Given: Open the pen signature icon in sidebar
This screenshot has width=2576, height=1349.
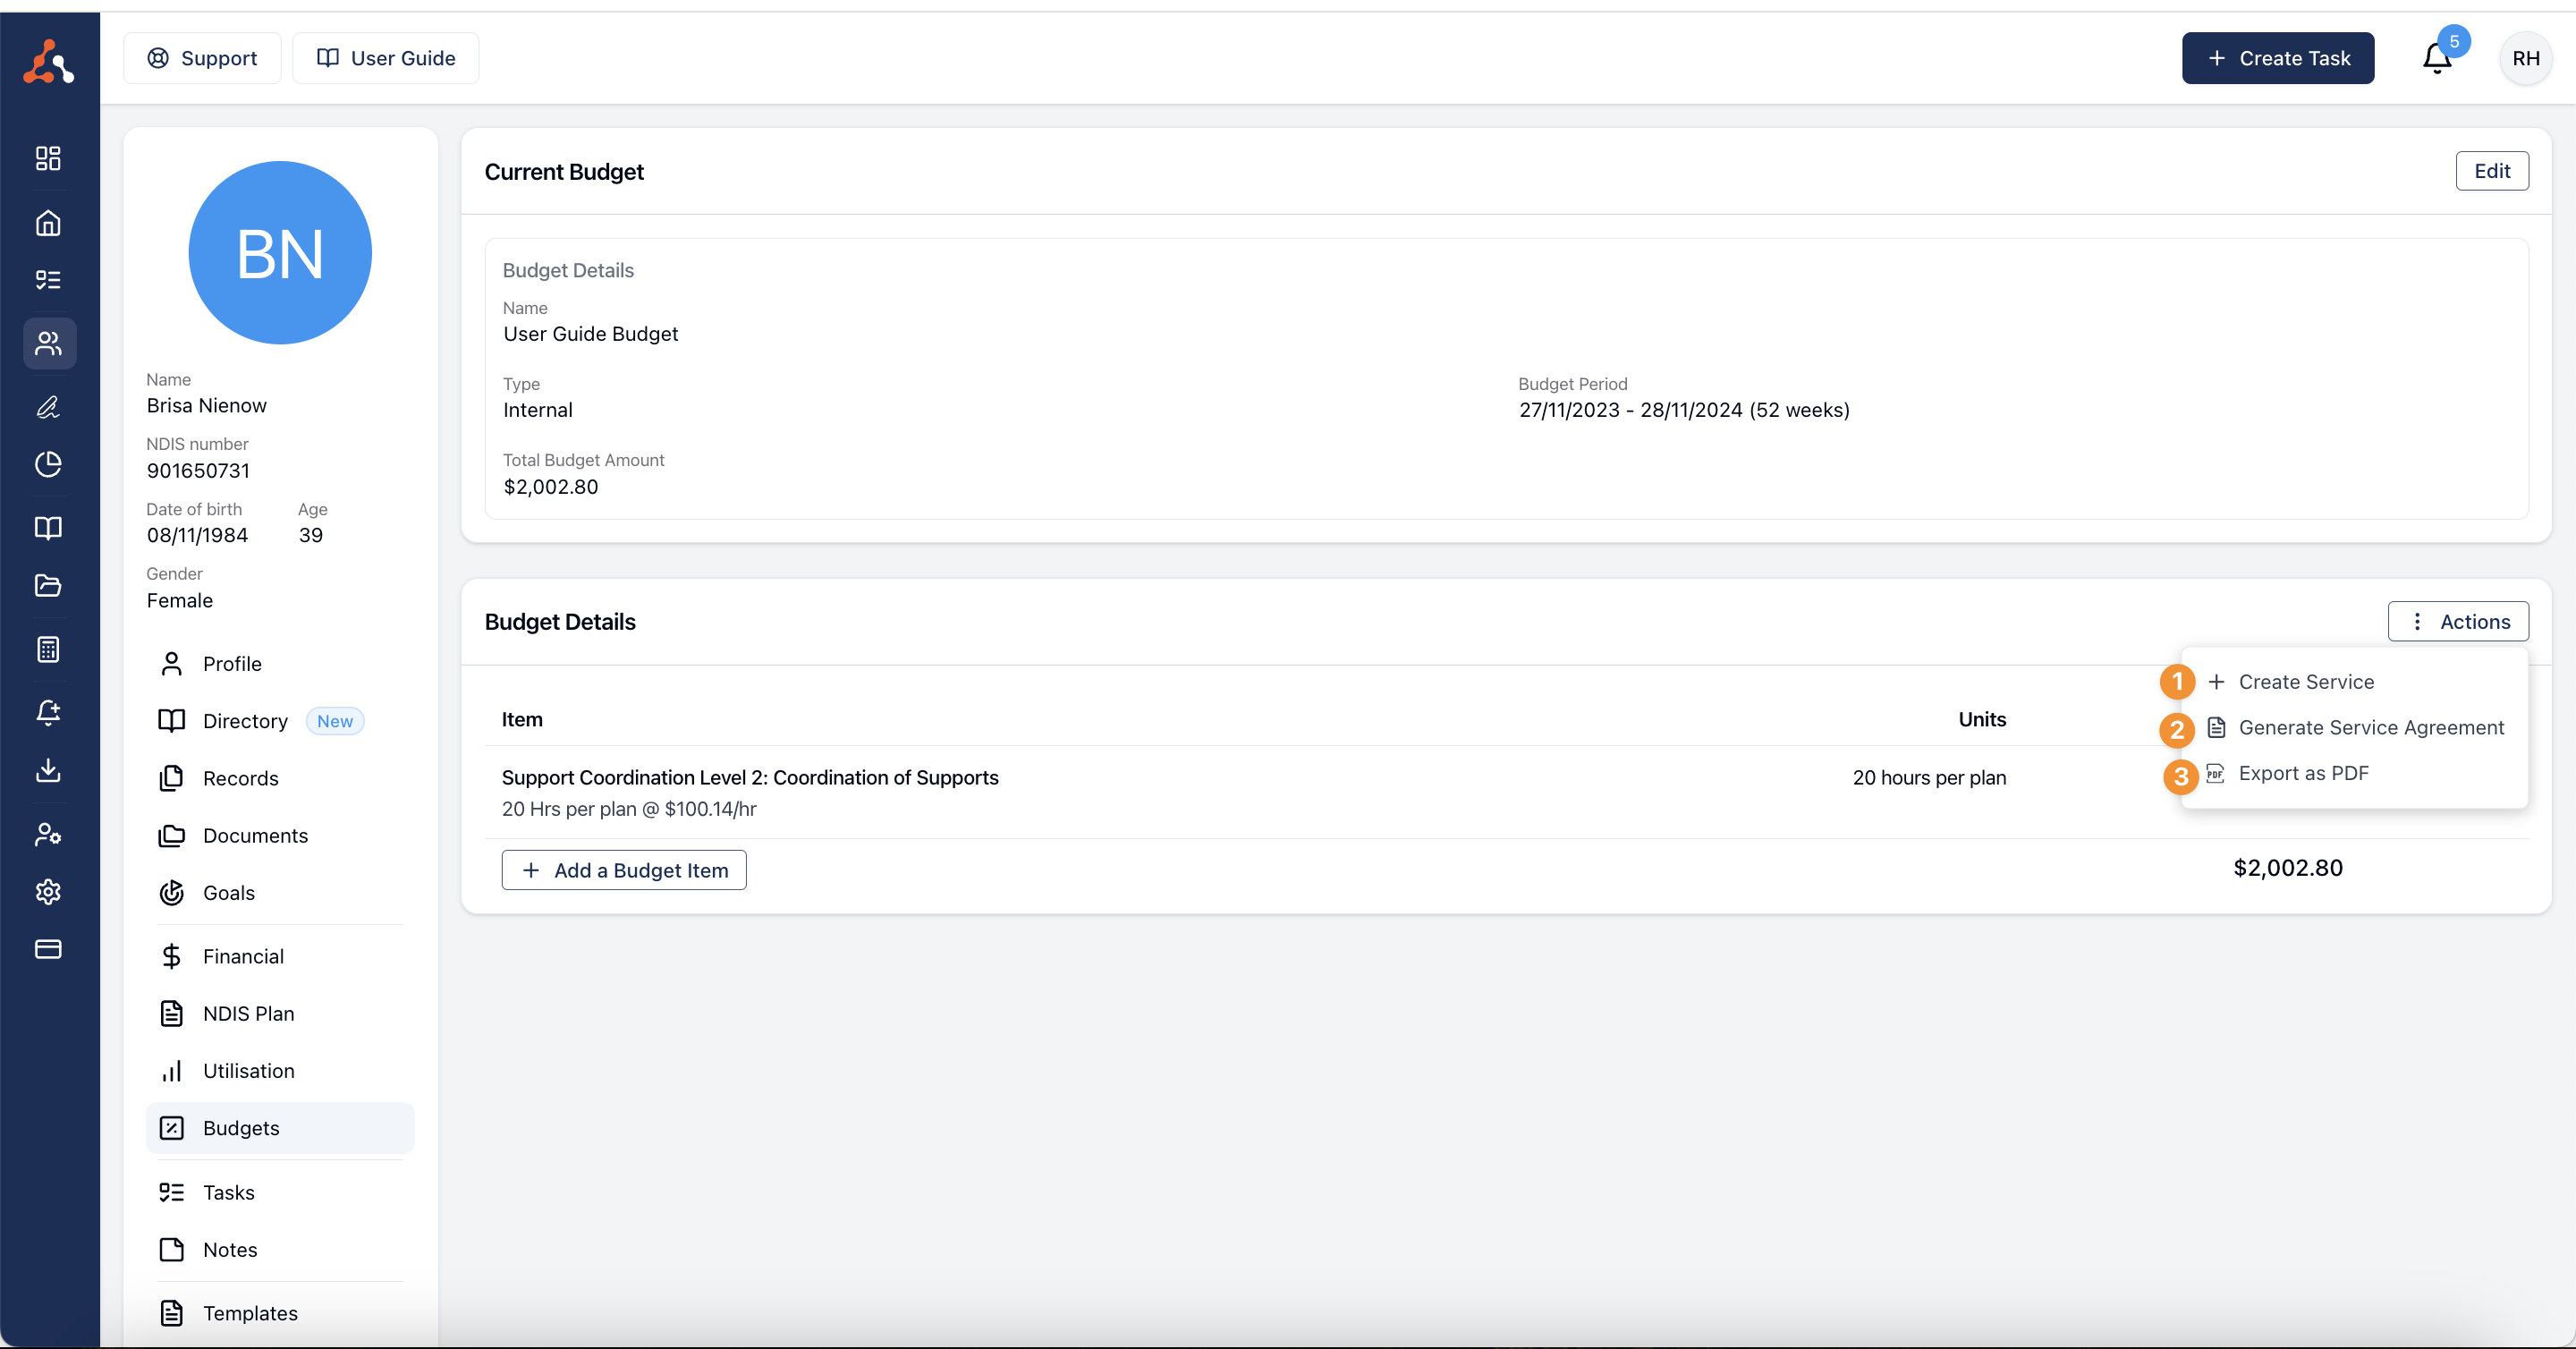Looking at the screenshot, I should 48,407.
